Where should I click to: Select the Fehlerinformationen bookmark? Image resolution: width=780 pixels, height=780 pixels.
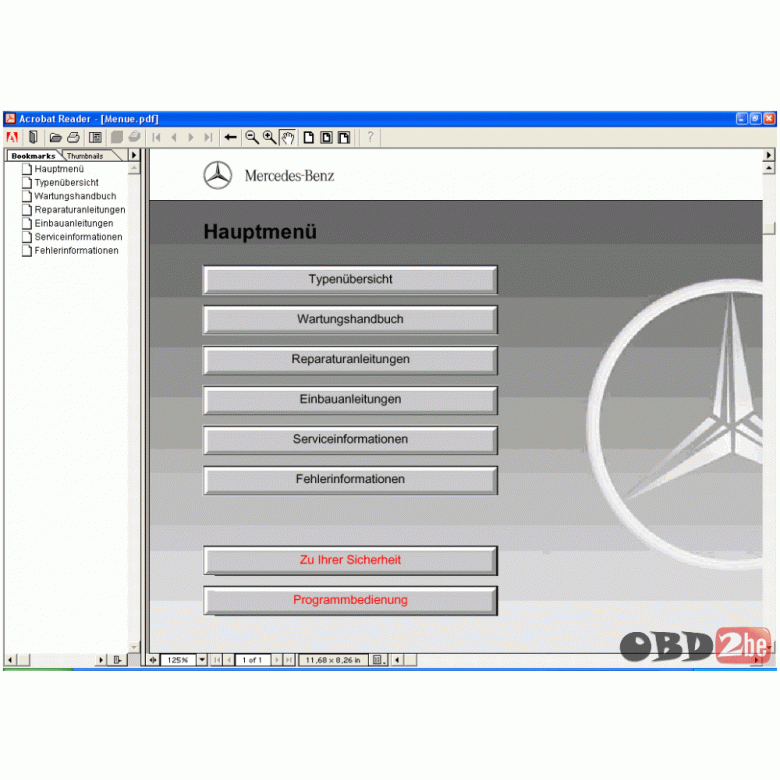point(76,250)
